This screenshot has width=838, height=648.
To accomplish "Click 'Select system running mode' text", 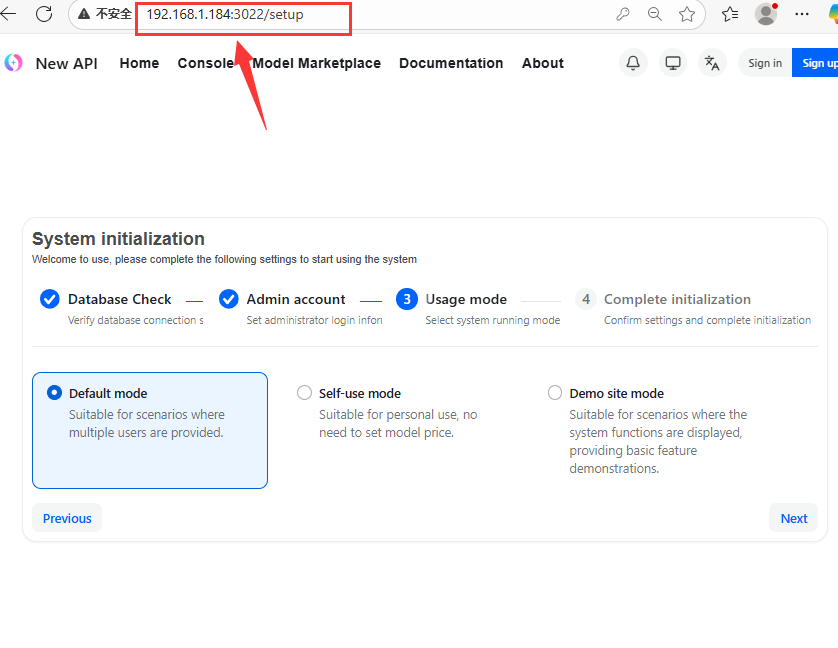I will click(x=492, y=320).
